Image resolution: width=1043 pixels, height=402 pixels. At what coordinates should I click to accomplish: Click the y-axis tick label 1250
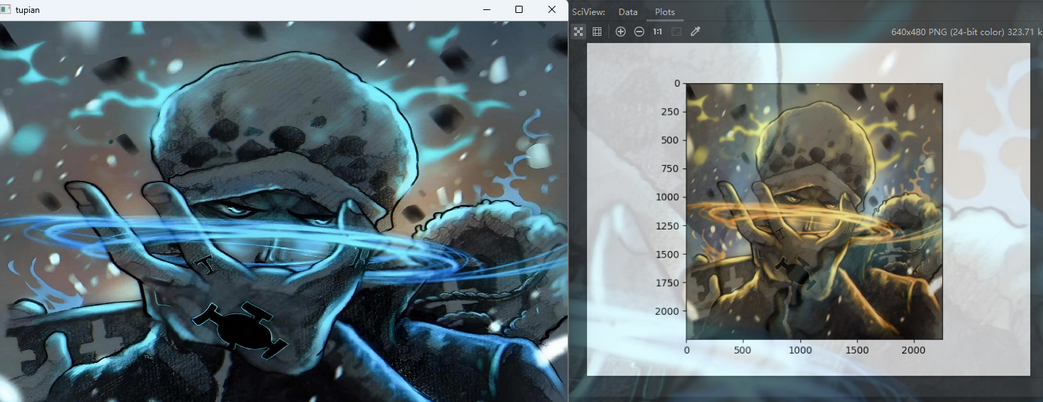point(669,226)
